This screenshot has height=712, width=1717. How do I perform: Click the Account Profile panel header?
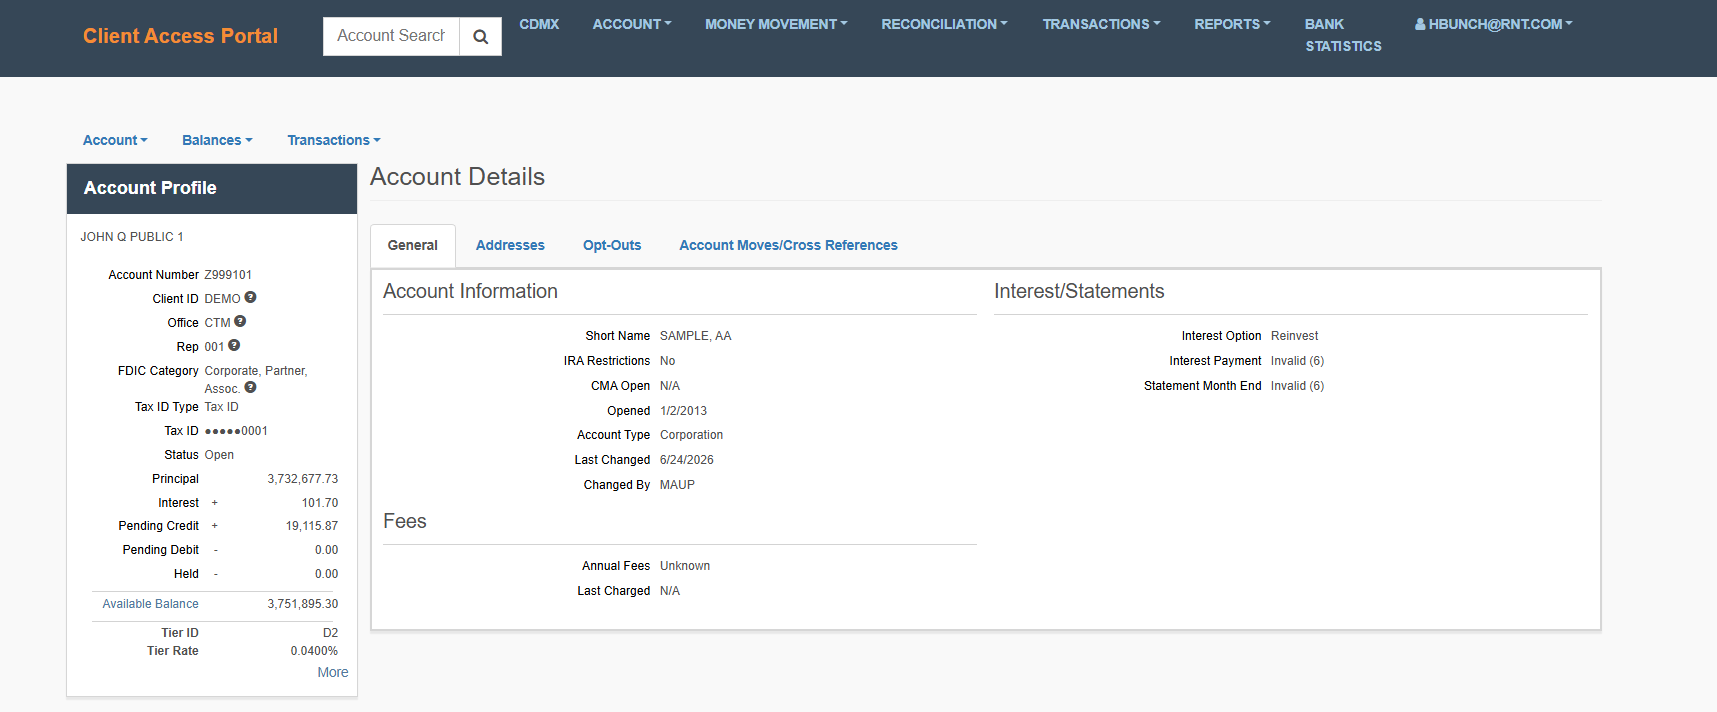pyautogui.click(x=212, y=189)
